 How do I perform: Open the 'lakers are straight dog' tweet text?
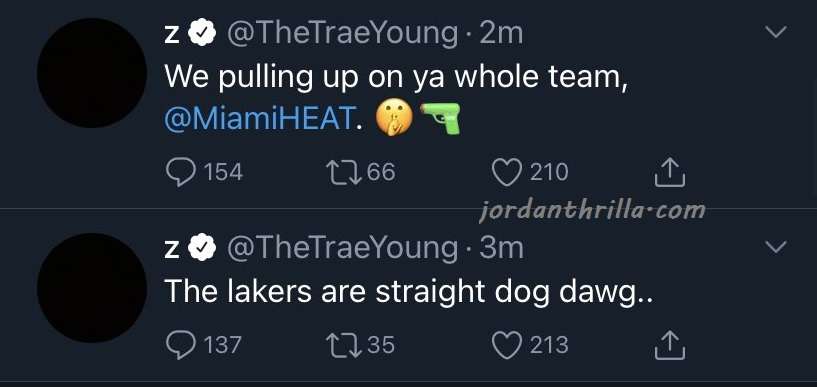coord(408,293)
